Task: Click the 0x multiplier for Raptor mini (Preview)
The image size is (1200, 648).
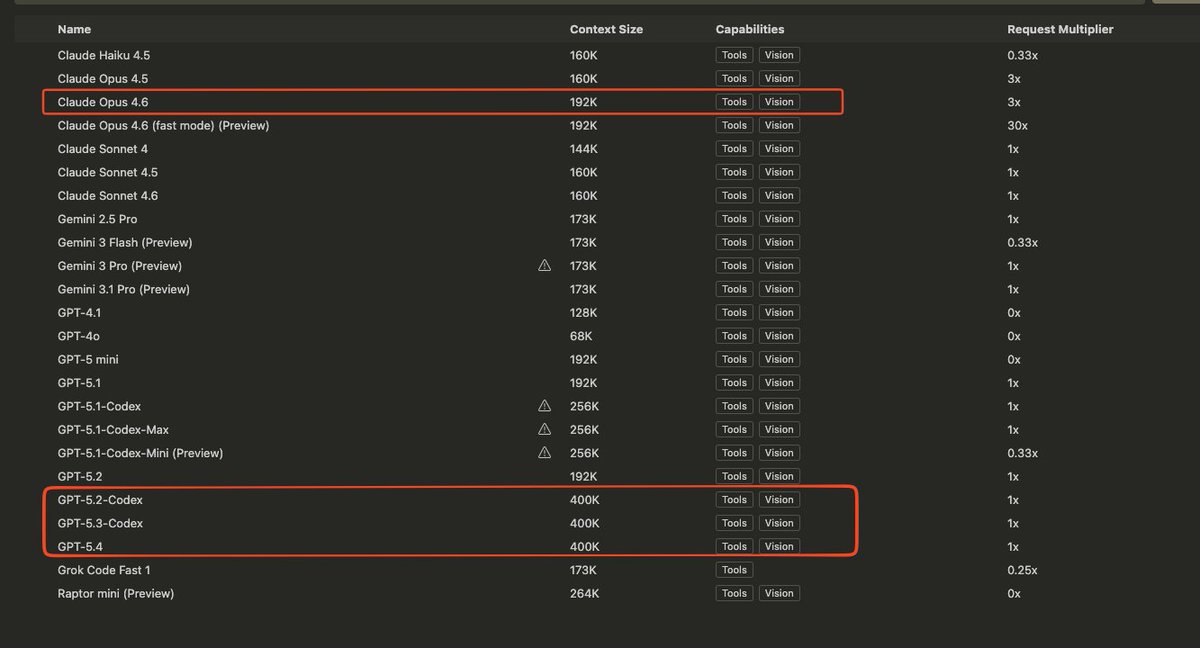Action: [x=1013, y=593]
